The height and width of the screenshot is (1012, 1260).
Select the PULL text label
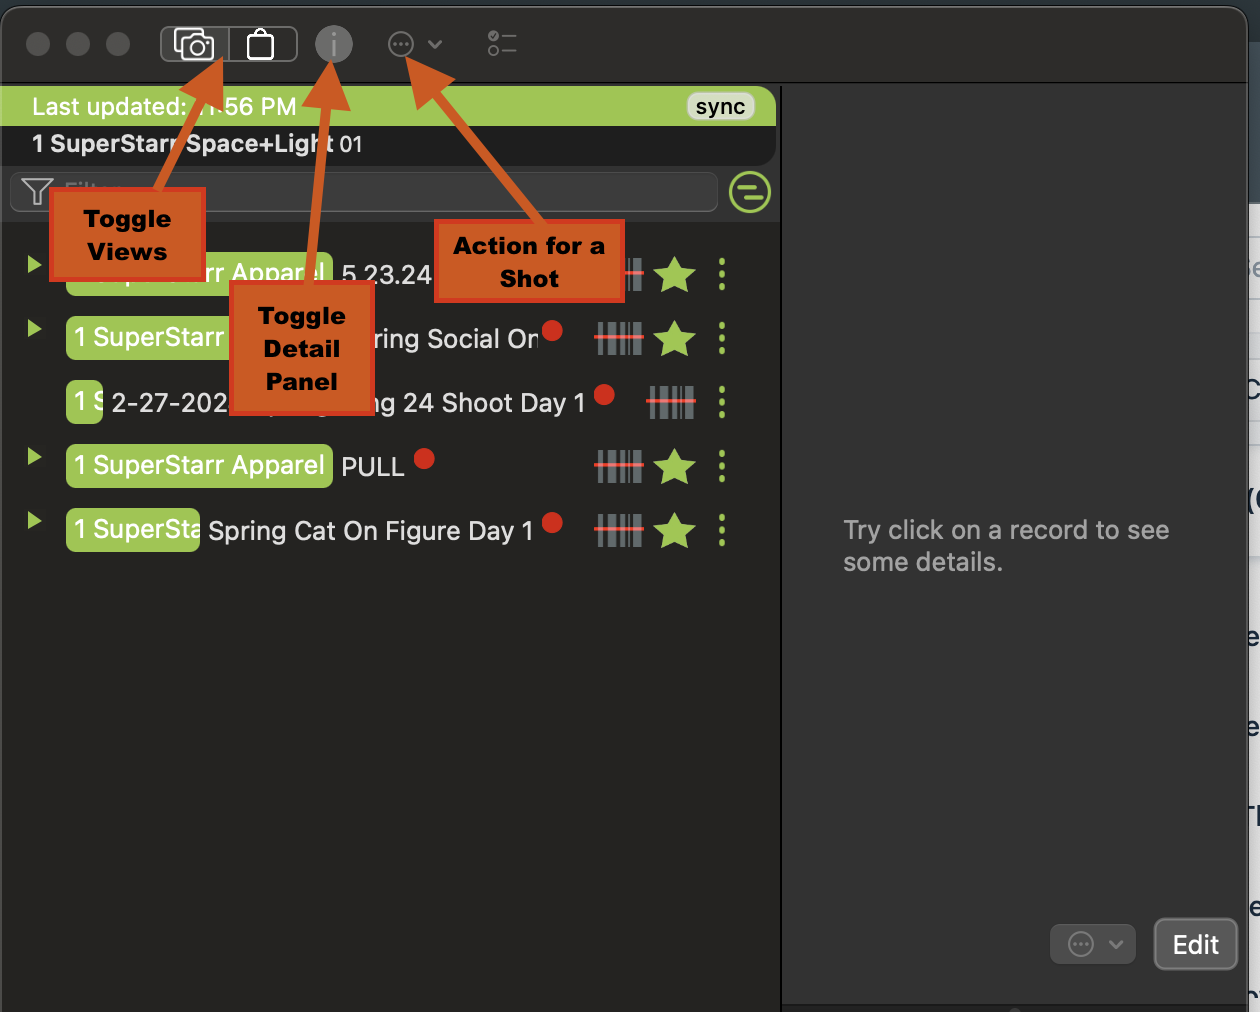click(x=373, y=467)
